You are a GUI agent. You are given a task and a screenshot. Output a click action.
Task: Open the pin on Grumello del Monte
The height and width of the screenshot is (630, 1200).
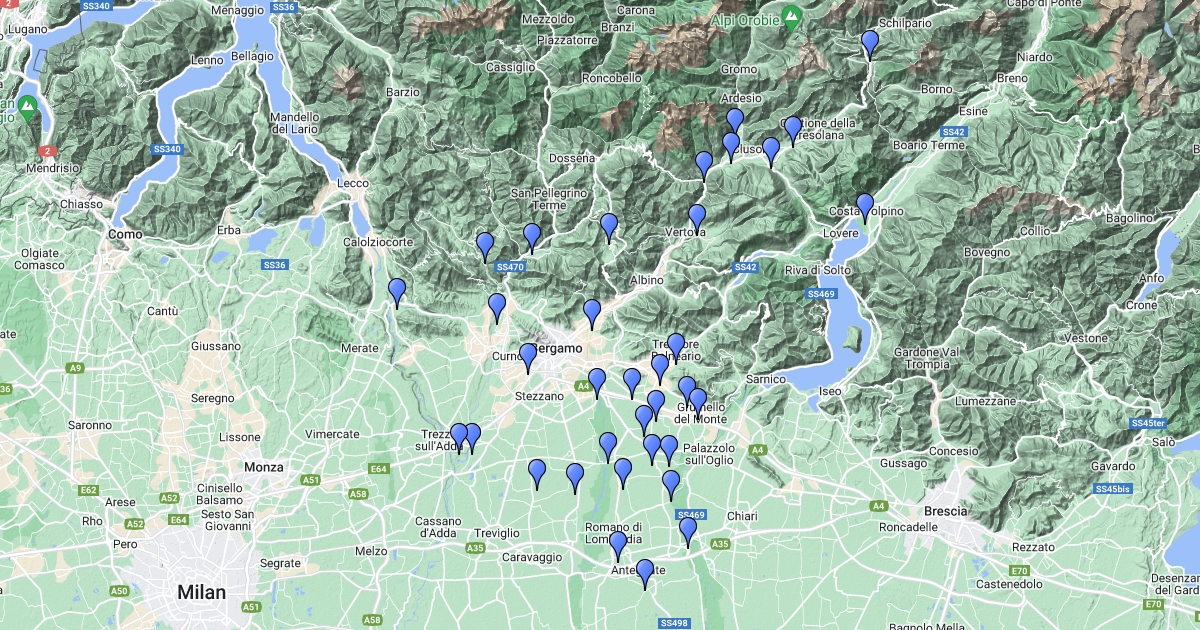[x=698, y=403]
